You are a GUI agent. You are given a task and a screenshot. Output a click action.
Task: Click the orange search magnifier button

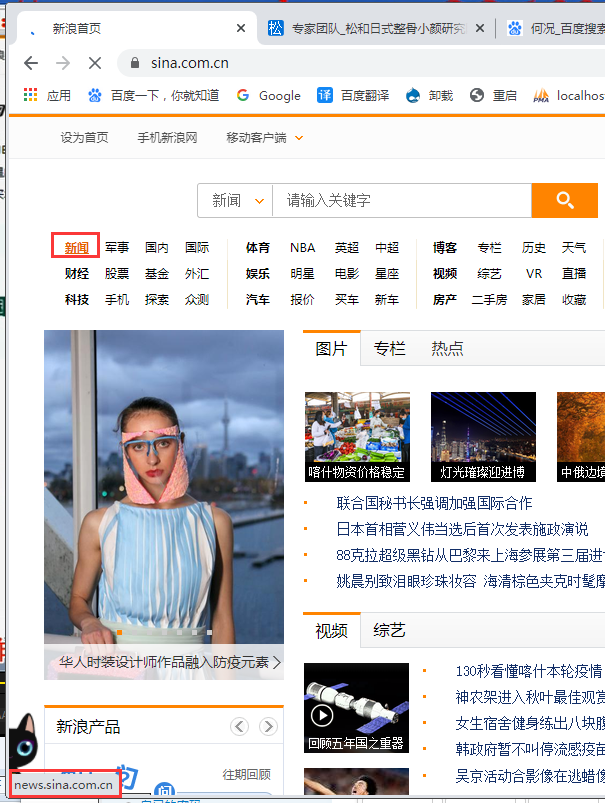[x=565, y=200]
